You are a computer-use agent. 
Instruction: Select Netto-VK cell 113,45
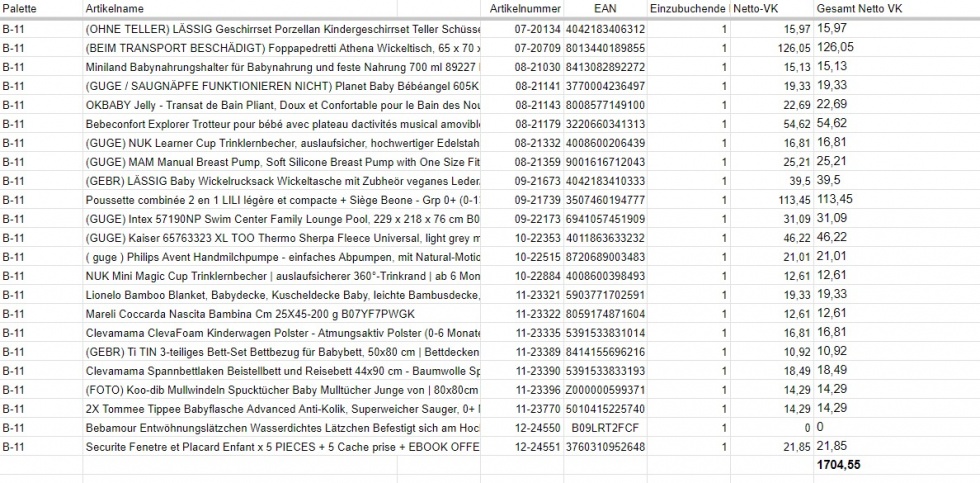[x=771, y=200]
